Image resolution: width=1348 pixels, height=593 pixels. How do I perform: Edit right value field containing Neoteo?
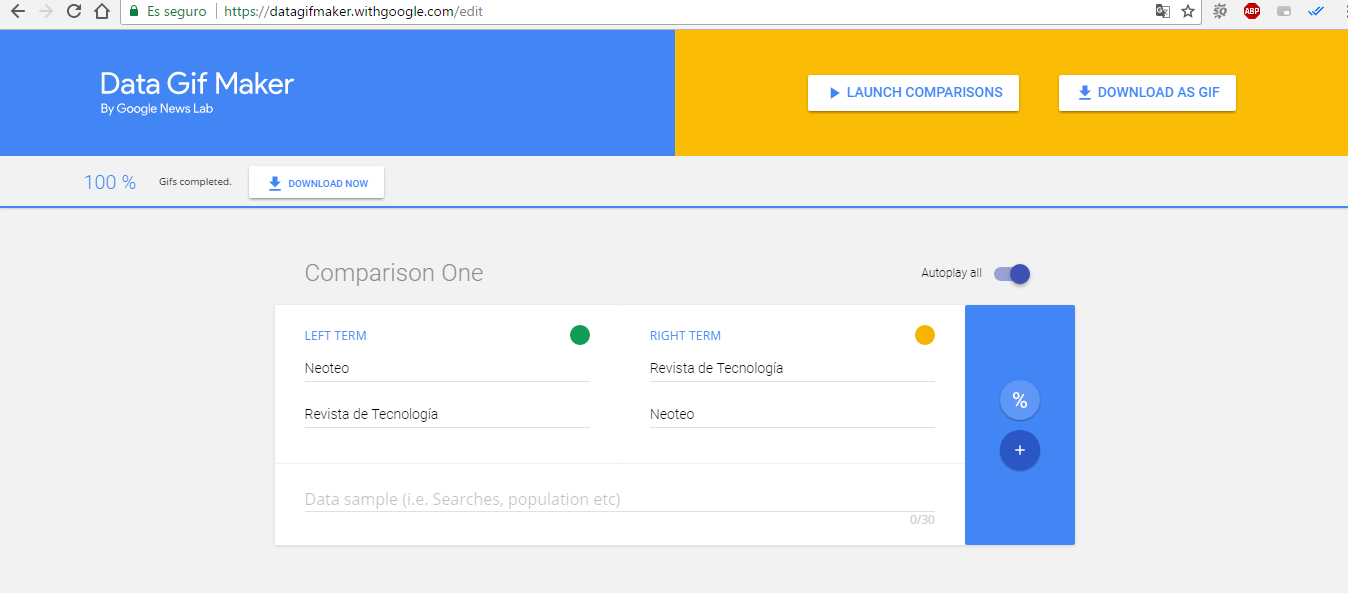792,415
